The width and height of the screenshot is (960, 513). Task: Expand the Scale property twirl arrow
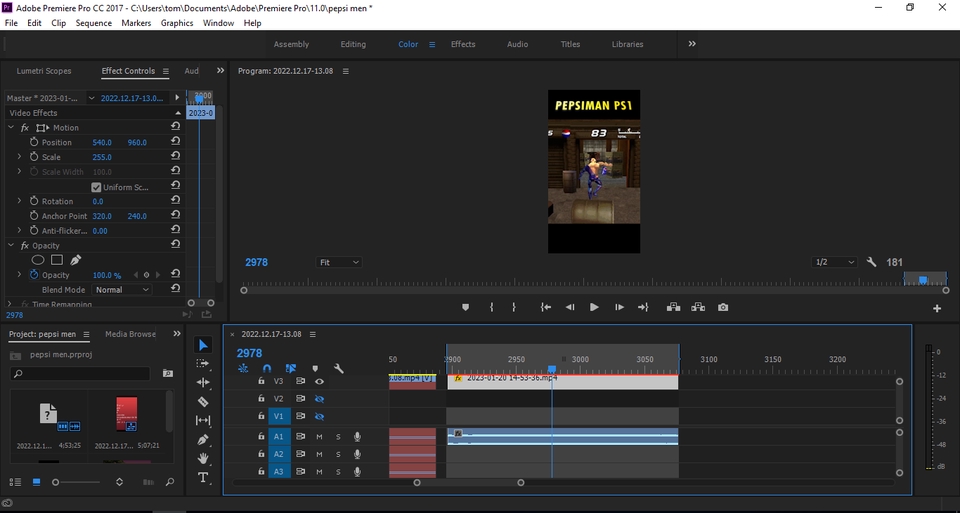coord(19,157)
